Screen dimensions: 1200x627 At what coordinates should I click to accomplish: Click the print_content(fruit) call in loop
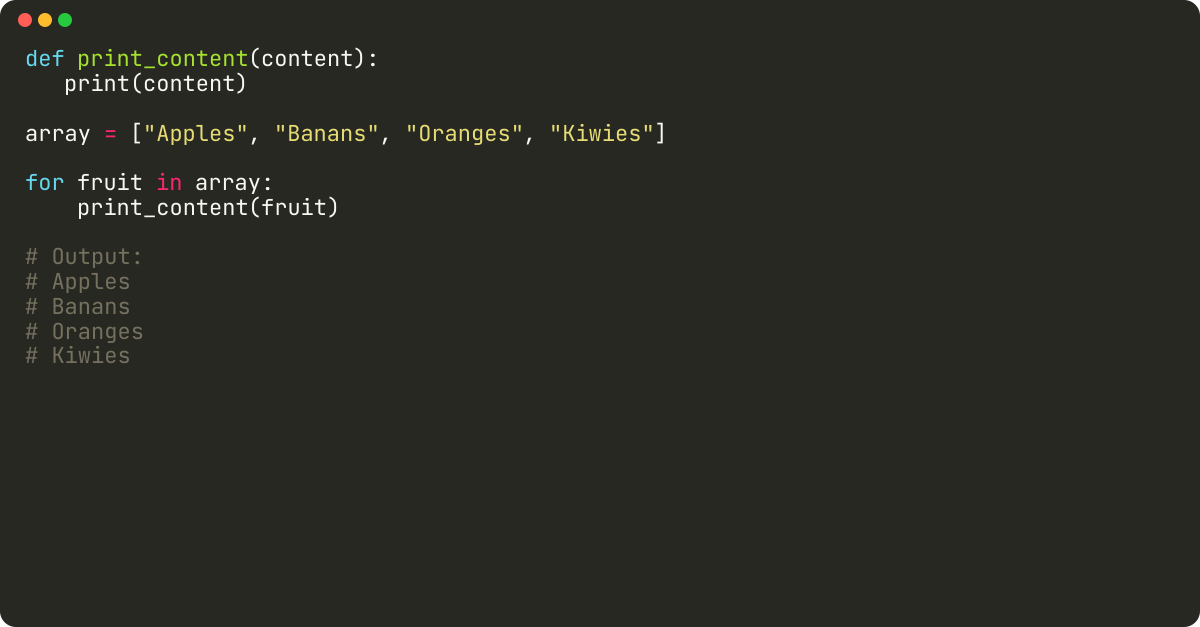tap(208, 208)
